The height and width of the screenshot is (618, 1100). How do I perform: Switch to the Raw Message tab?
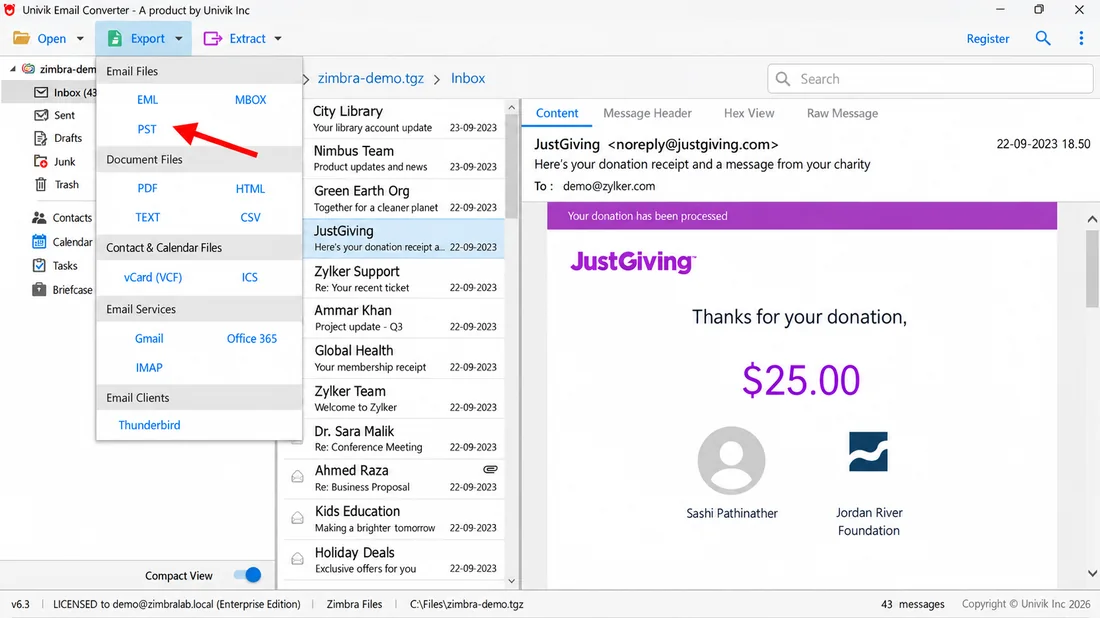842,113
